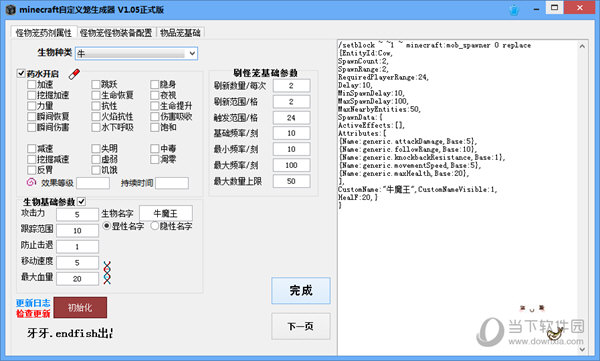Click the 最大数量上限 input field
Screen dimensions: 600x361
coord(292,181)
